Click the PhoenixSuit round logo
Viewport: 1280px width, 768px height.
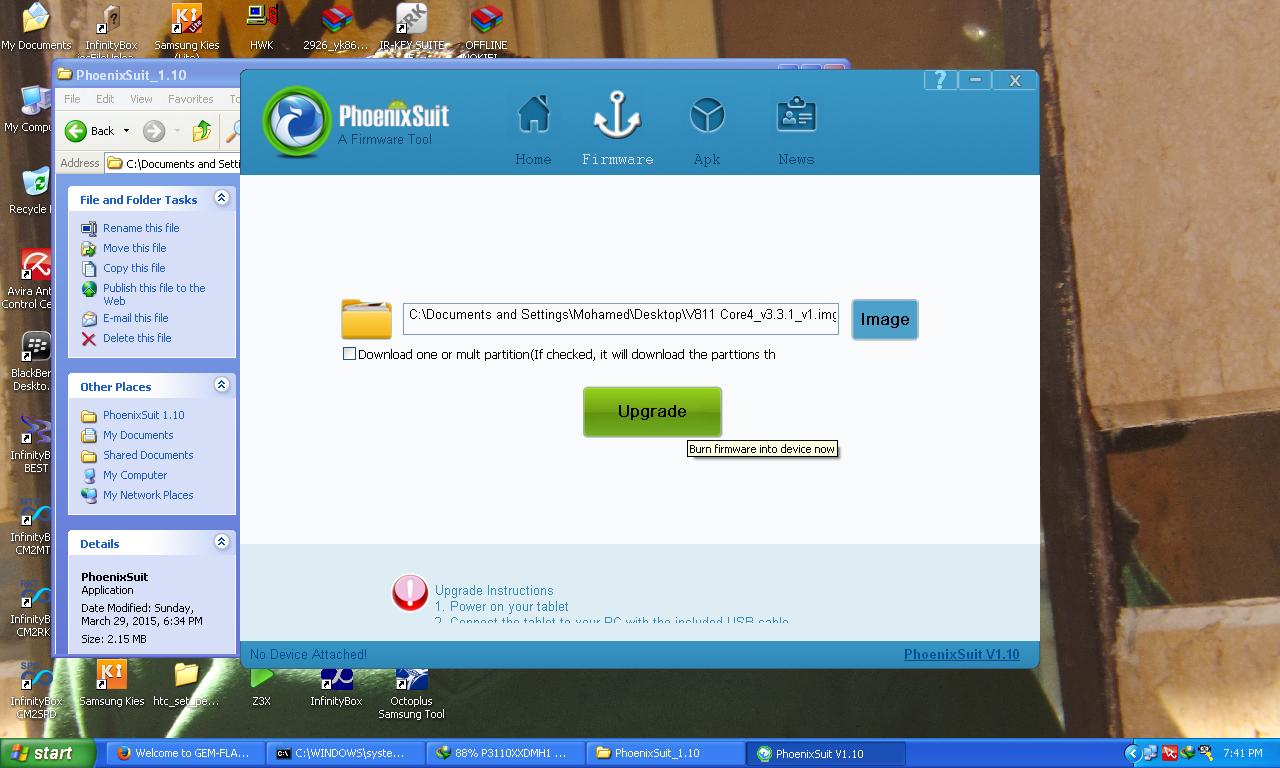(297, 122)
